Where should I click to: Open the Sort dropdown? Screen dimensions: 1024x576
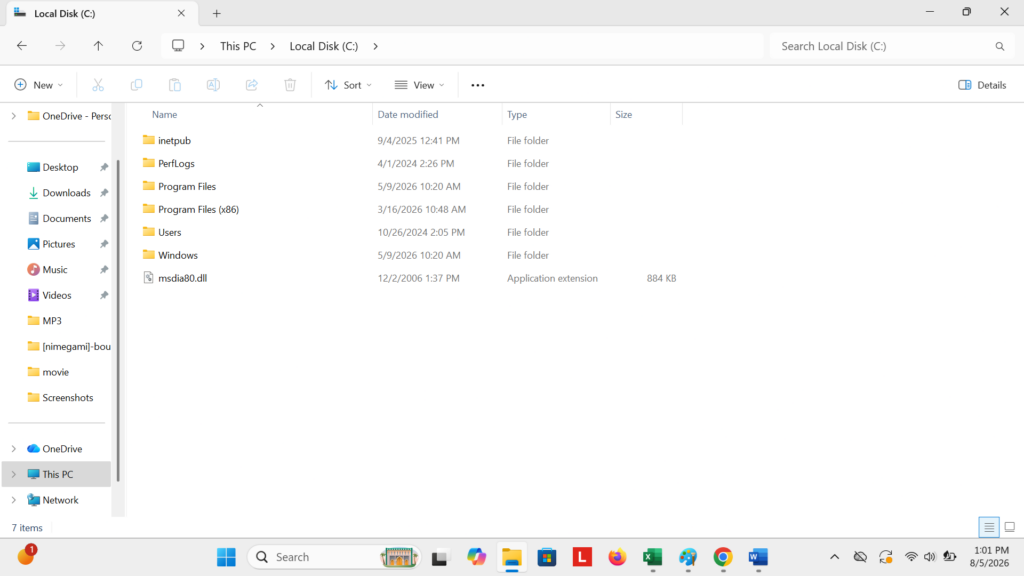(x=348, y=85)
